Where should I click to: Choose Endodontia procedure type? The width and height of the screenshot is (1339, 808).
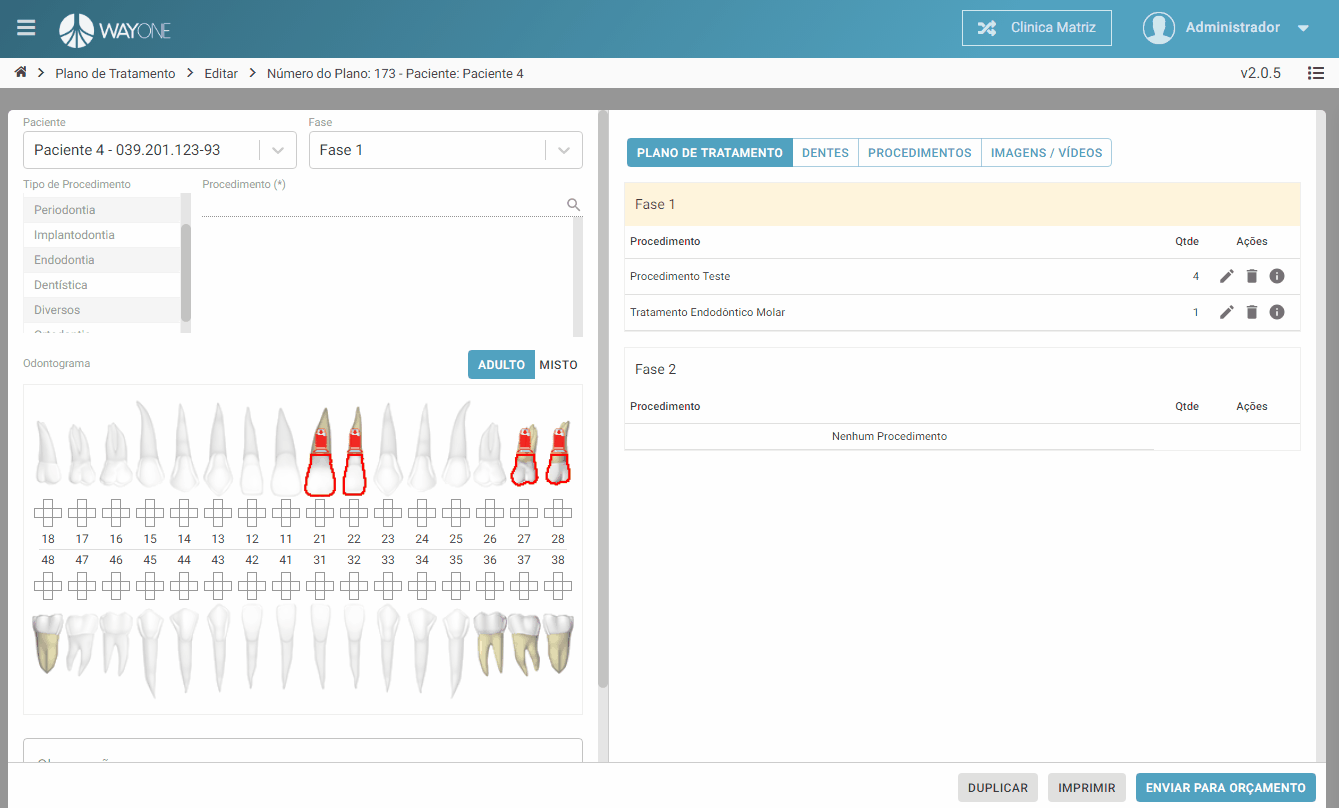[102, 260]
